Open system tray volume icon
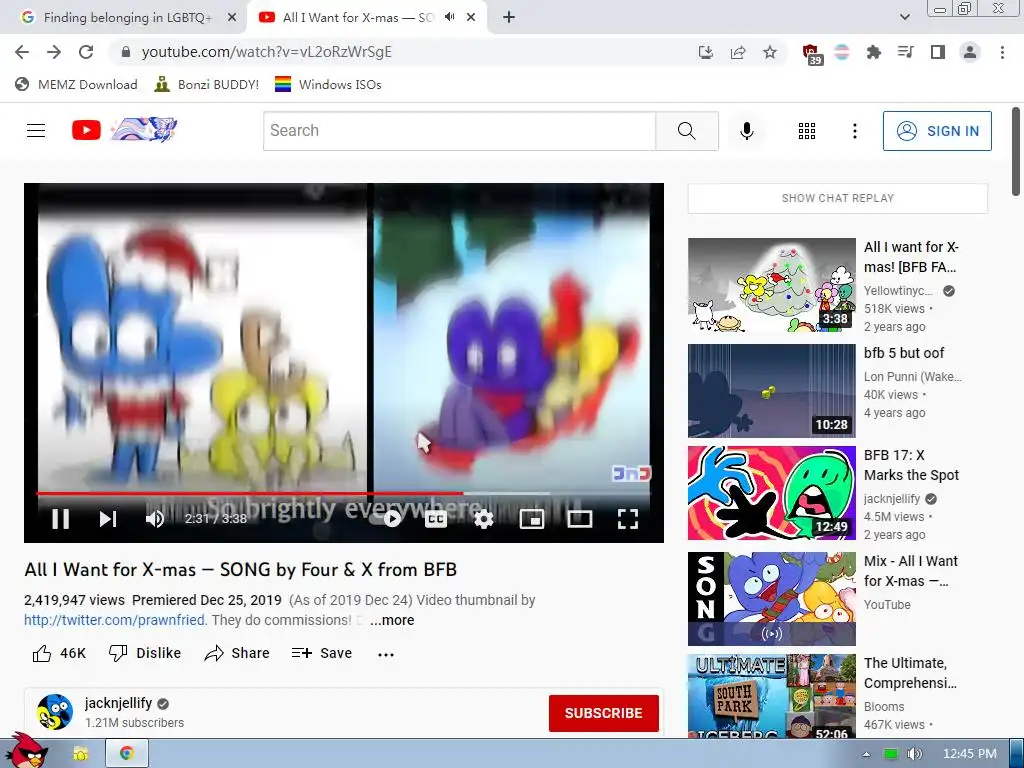 tap(914, 754)
